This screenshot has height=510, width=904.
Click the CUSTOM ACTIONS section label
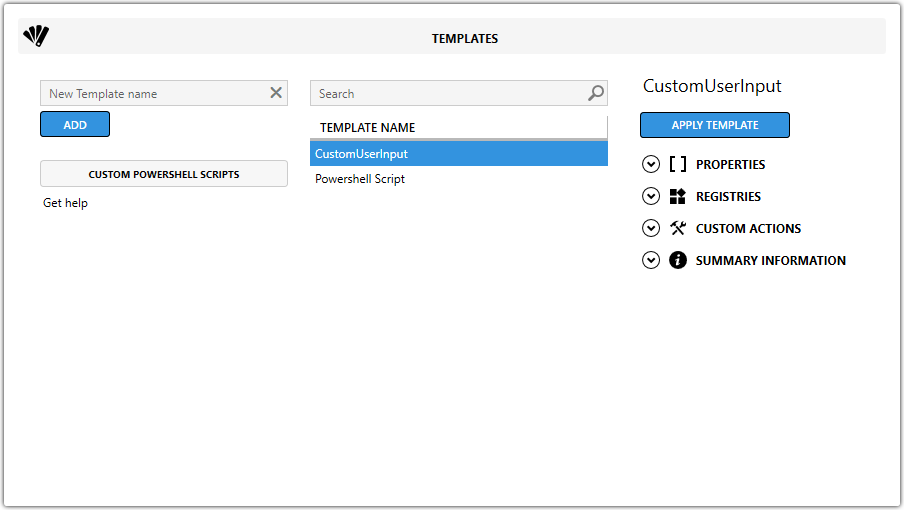click(x=748, y=229)
